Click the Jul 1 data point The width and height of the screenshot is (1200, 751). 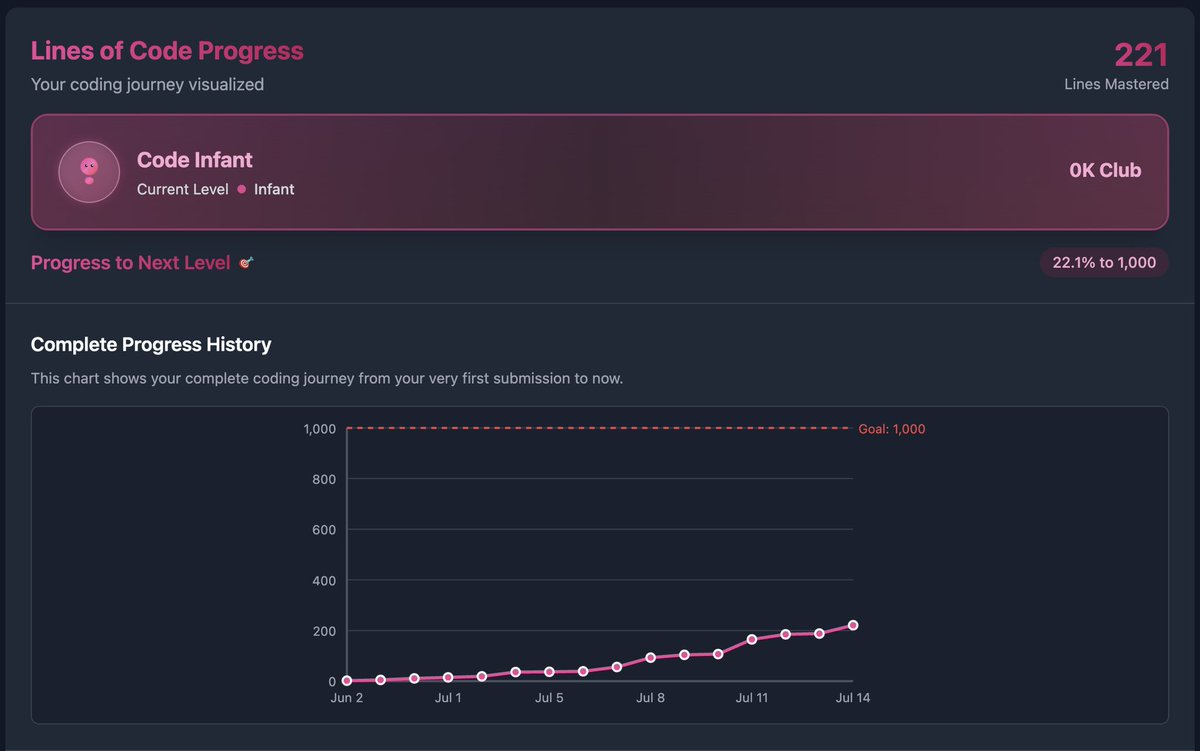click(448, 678)
